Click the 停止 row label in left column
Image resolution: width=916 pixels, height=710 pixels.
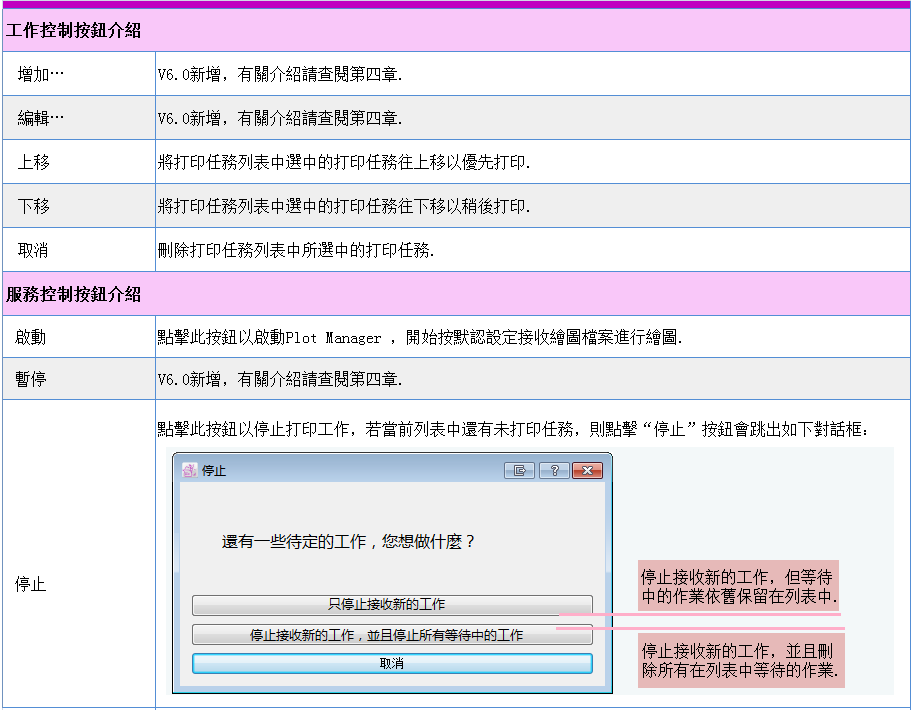(30, 584)
